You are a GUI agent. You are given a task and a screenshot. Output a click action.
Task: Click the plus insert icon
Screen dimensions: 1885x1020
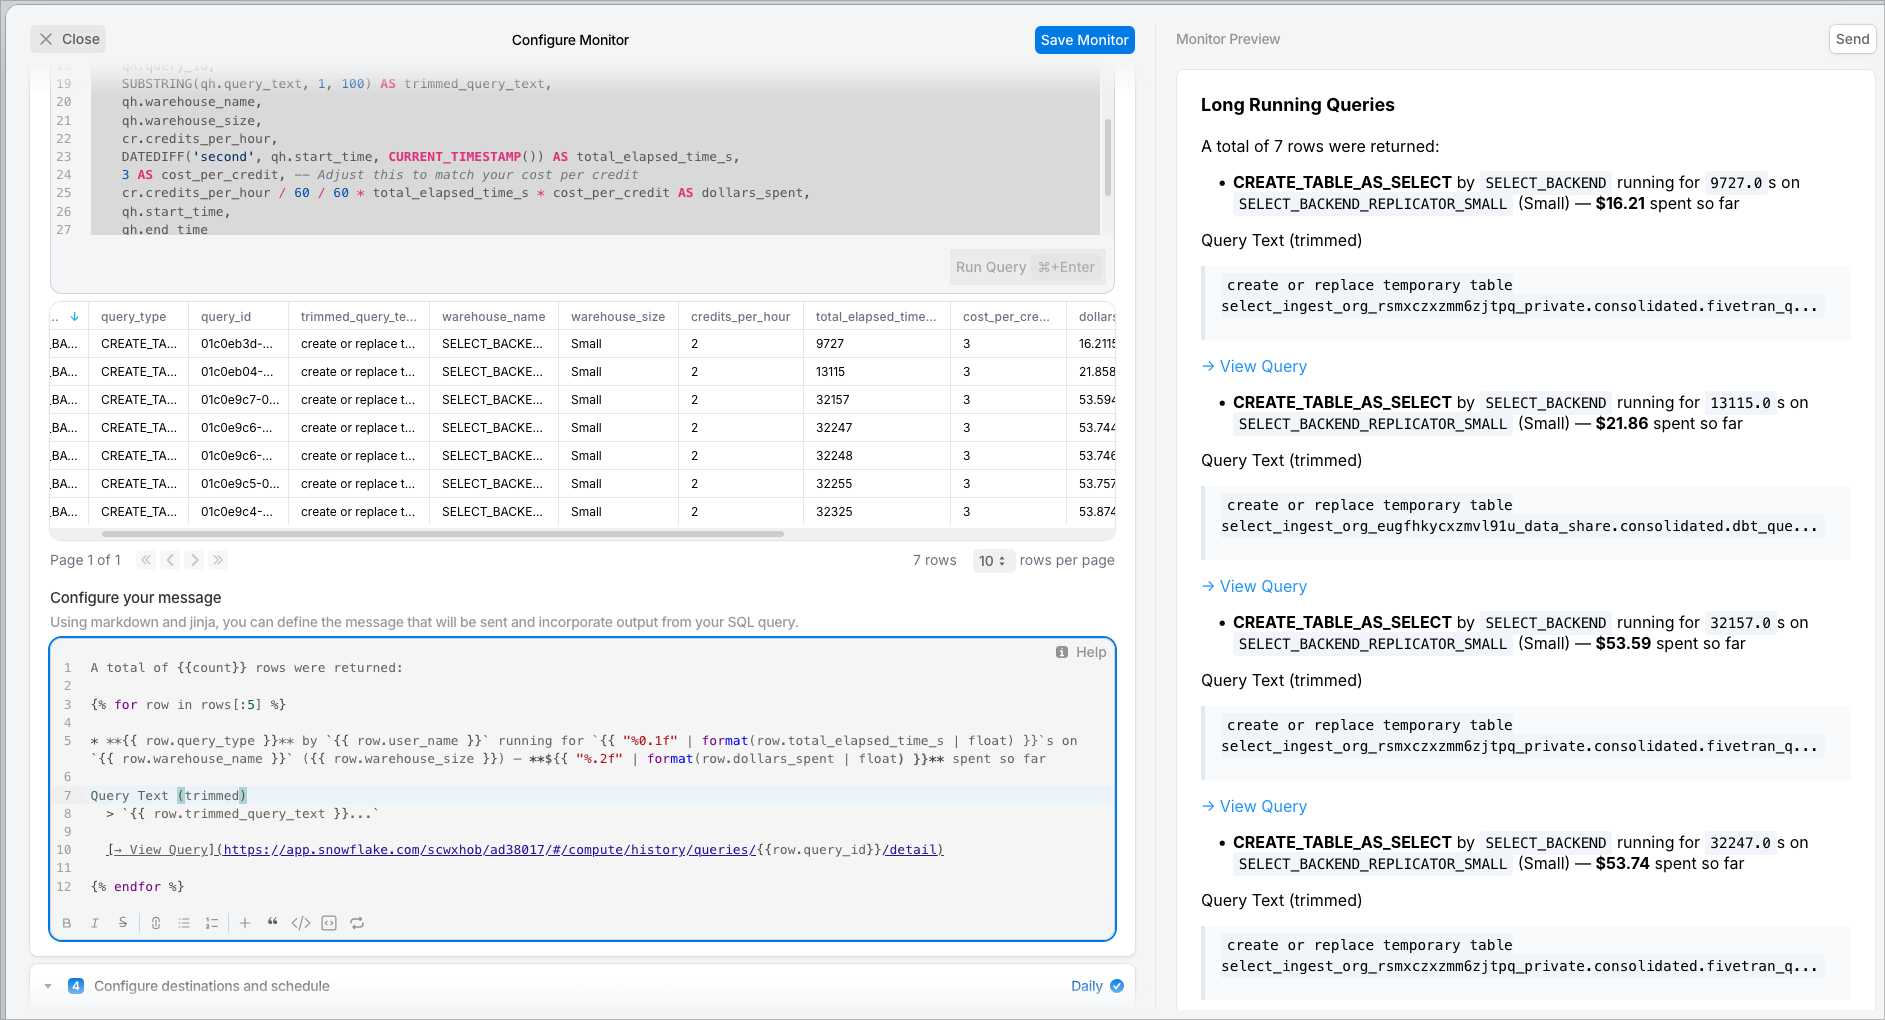tap(245, 923)
